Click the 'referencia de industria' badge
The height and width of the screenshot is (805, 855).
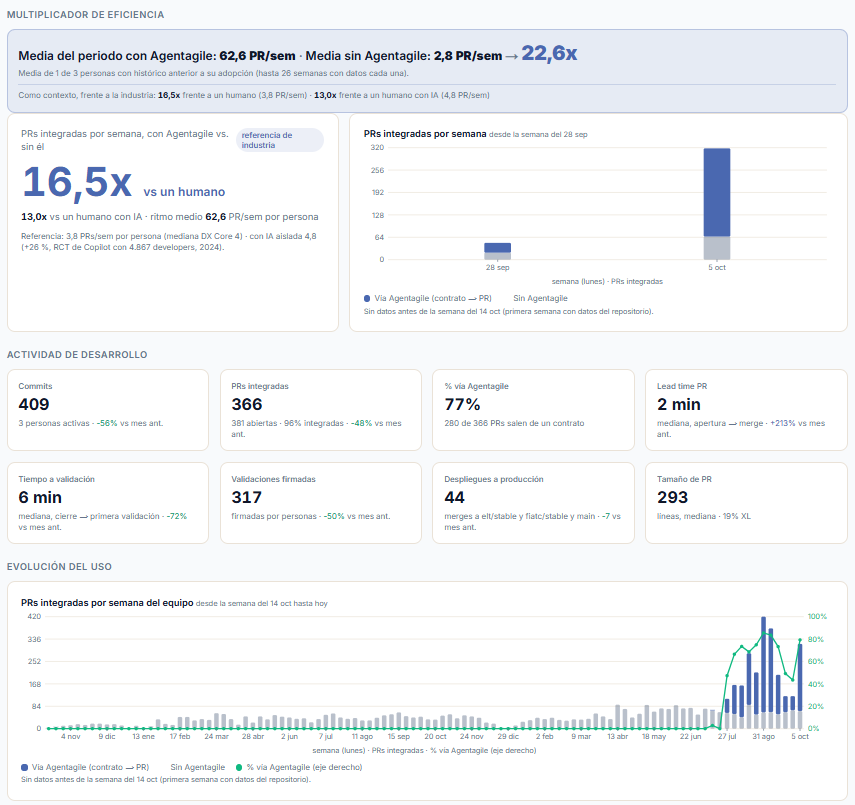pos(280,140)
